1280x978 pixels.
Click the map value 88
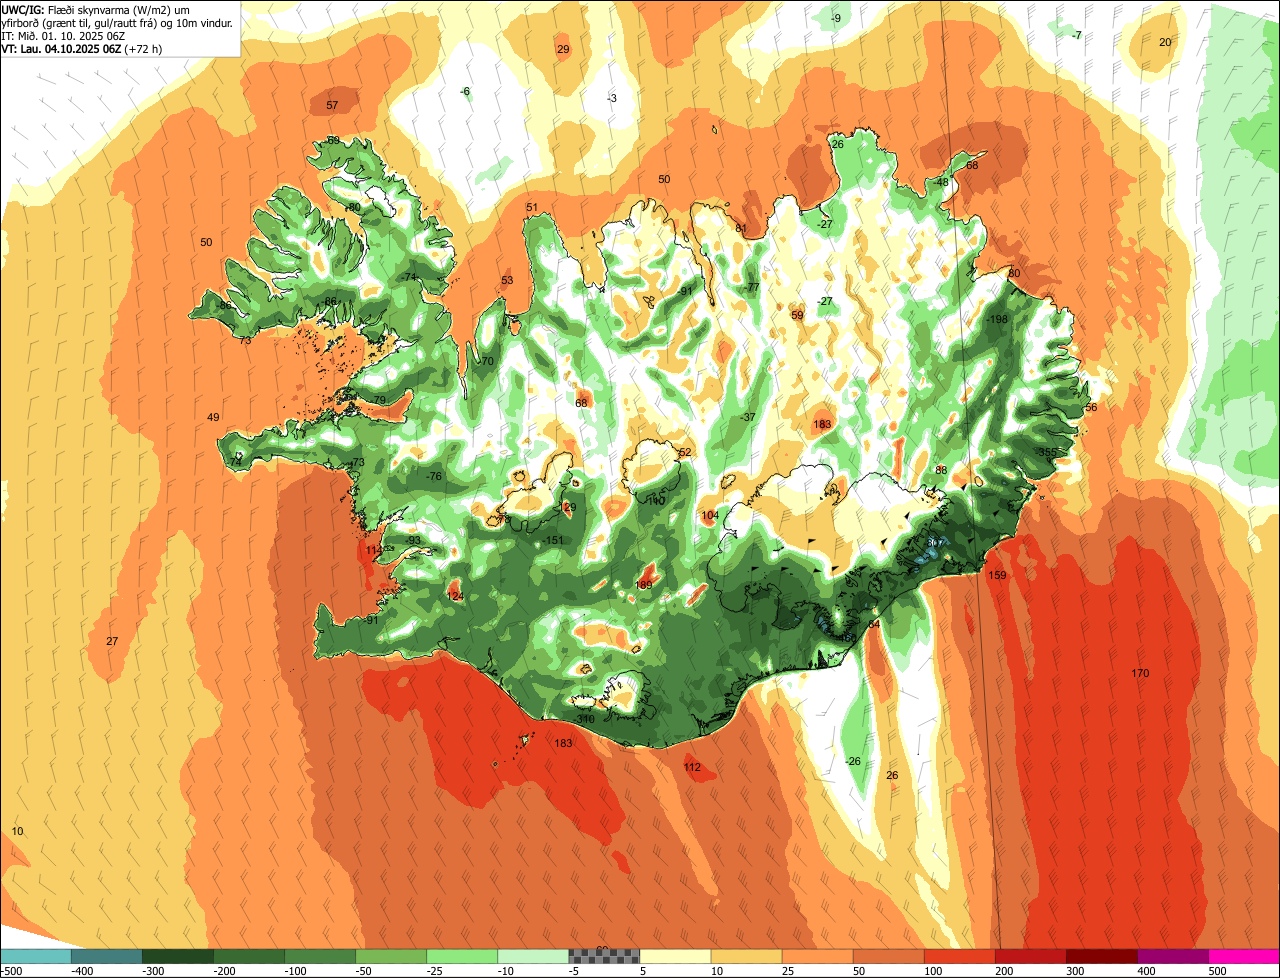[941, 470]
